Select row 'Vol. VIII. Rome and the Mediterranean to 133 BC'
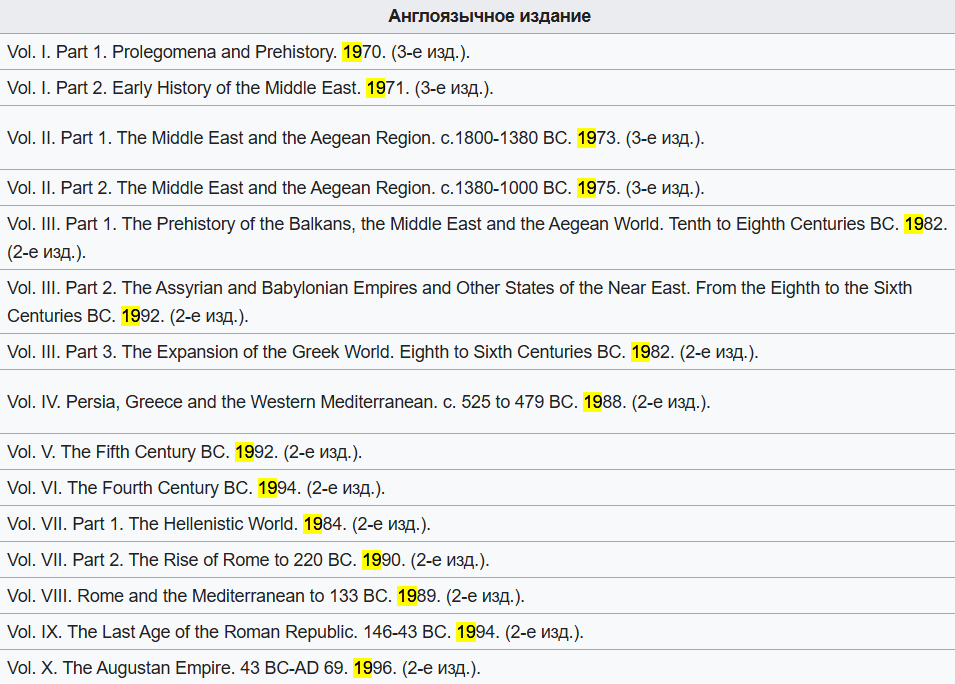This screenshot has width=955, height=684. (x=478, y=596)
